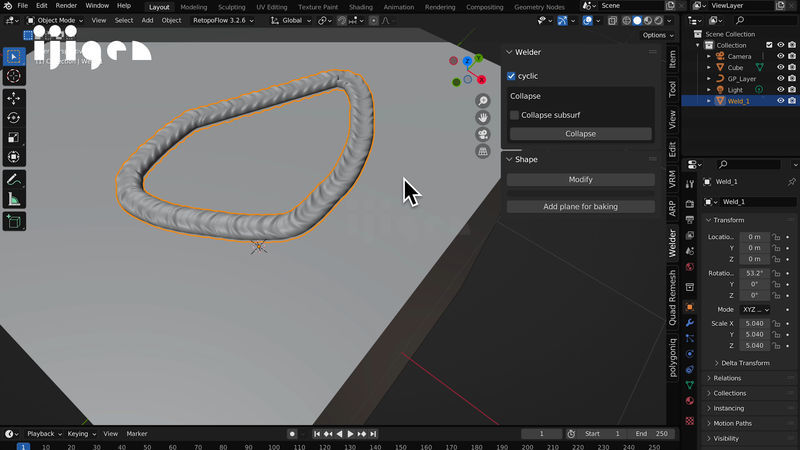Click the pan view hand icon
The height and width of the screenshot is (450, 800).
(483, 117)
